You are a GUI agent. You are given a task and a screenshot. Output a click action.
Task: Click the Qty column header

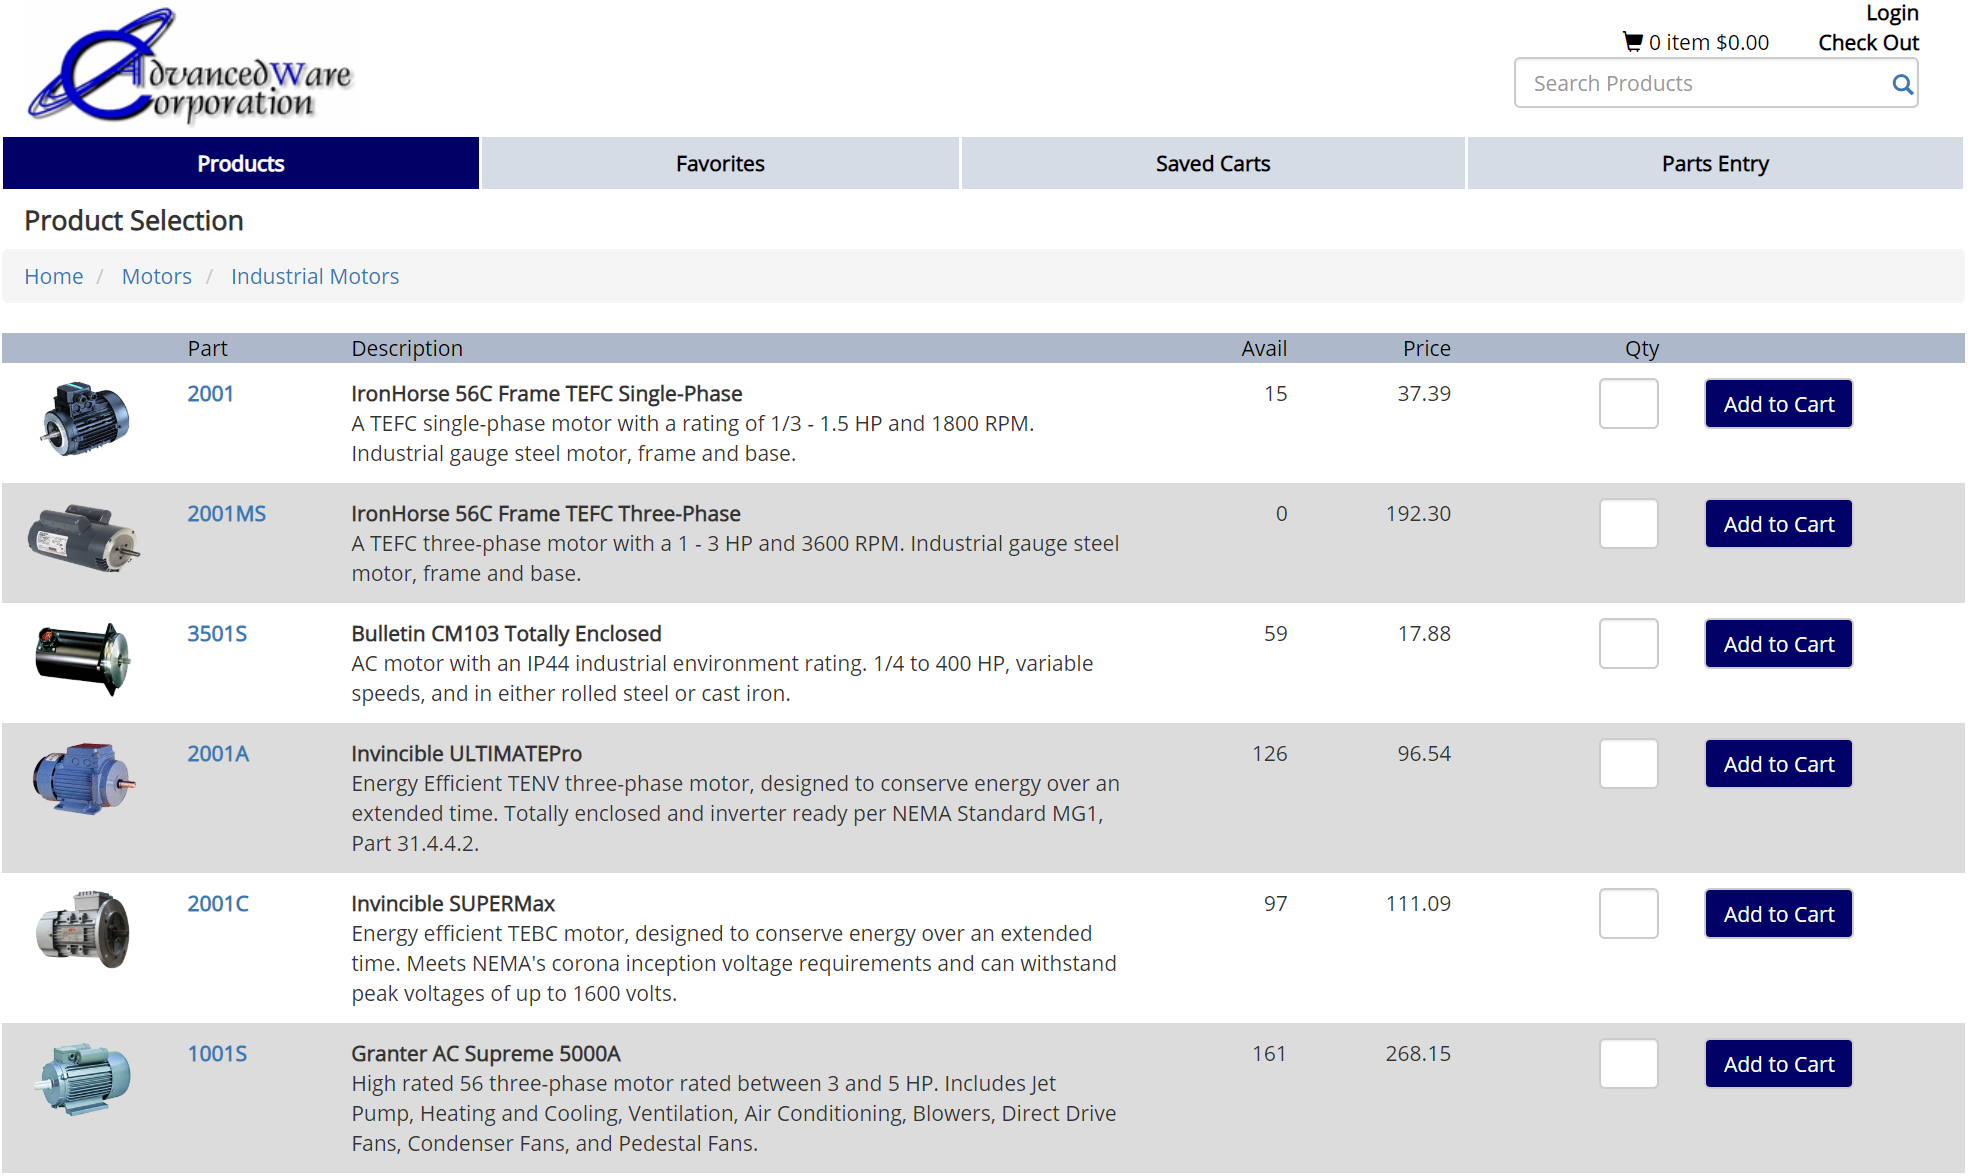coord(1642,349)
